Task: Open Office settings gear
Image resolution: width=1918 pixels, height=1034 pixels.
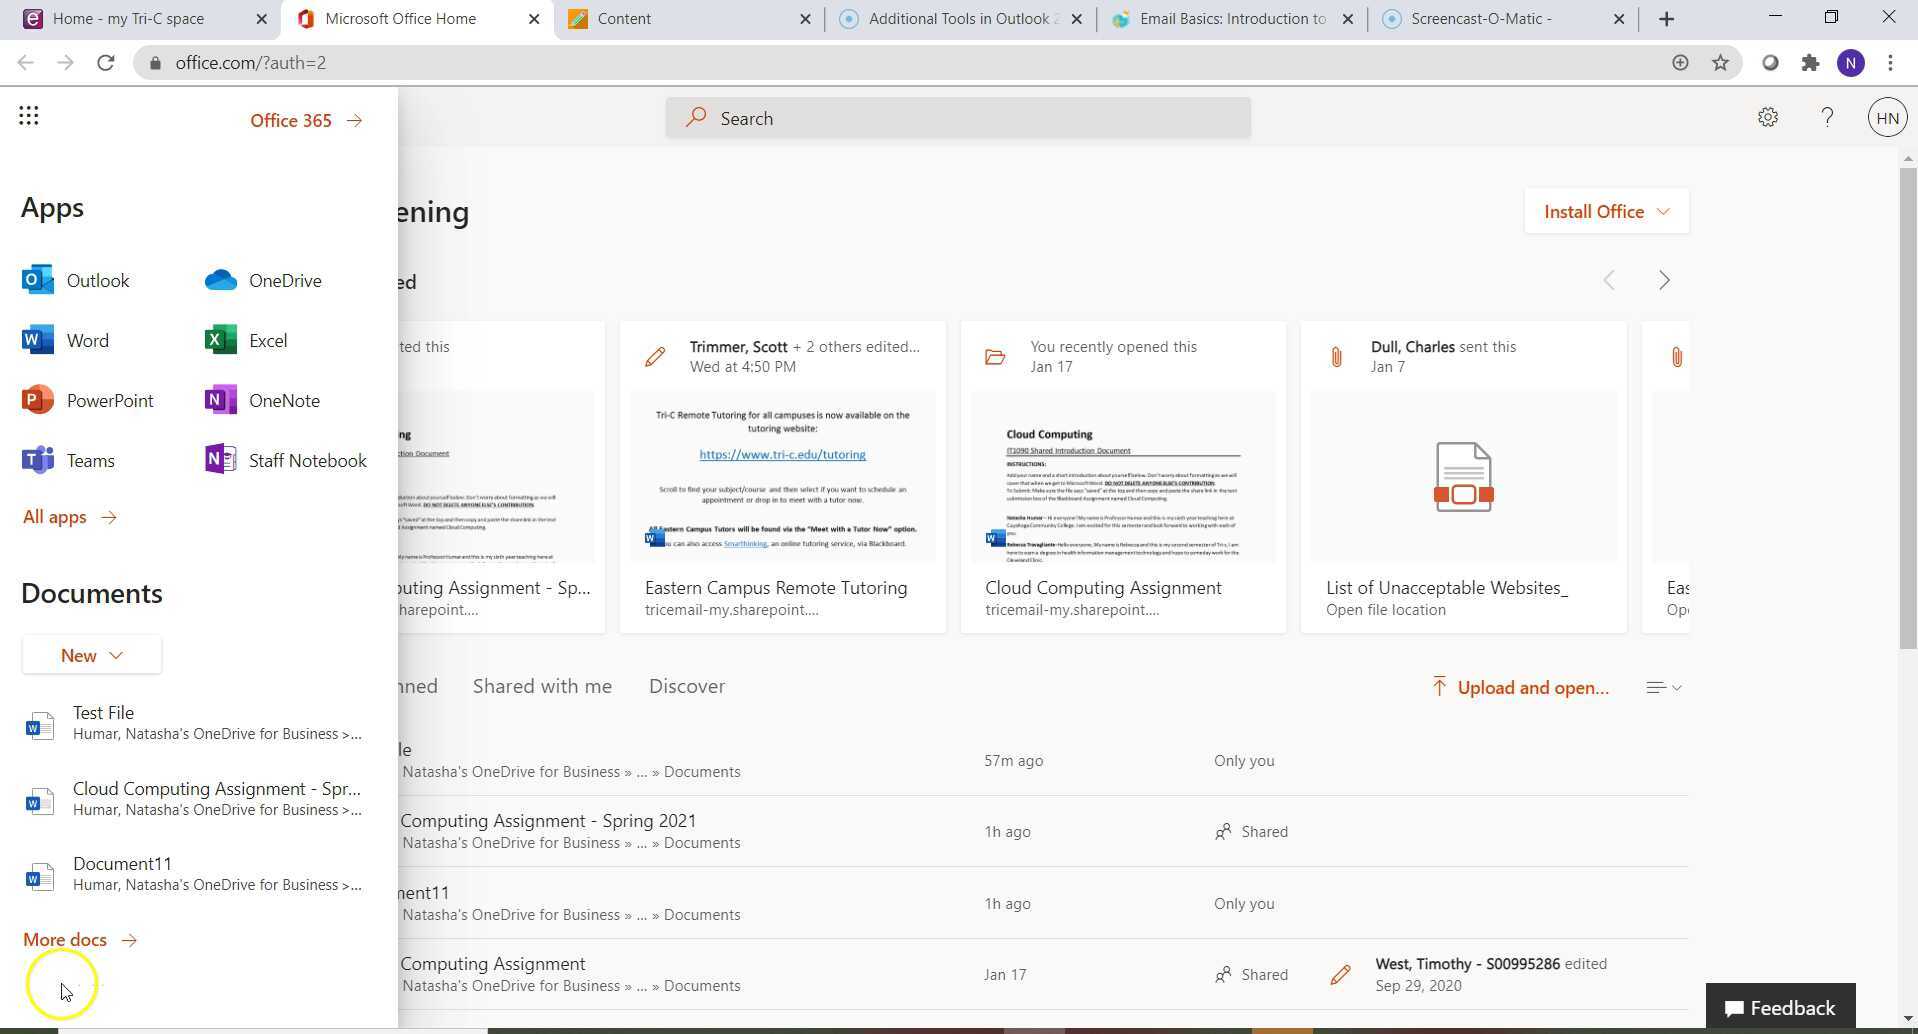Action: 1768,117
